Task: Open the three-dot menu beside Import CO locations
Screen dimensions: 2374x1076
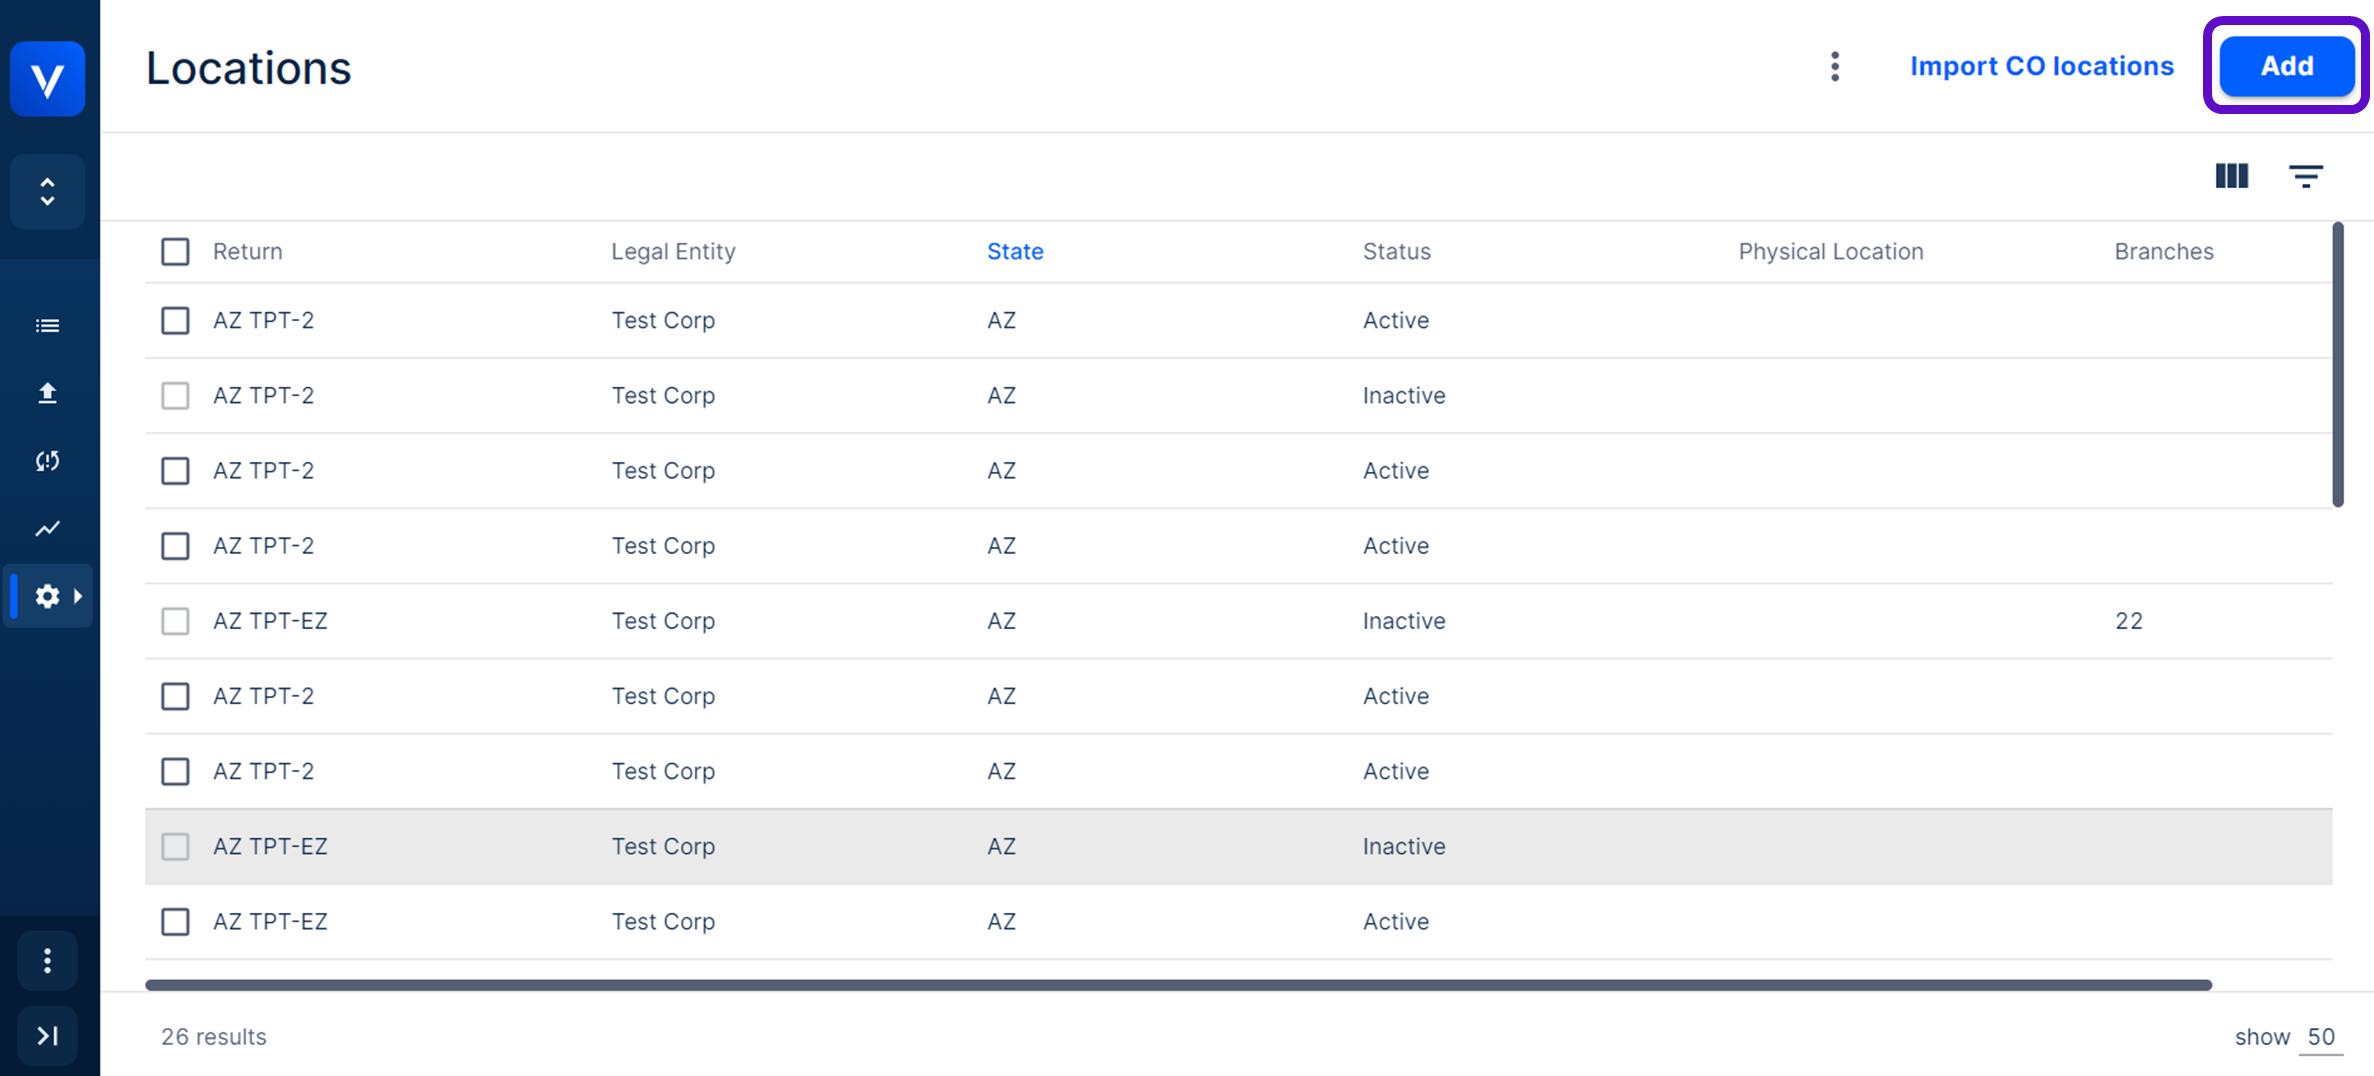Action: click(1834, 66)
